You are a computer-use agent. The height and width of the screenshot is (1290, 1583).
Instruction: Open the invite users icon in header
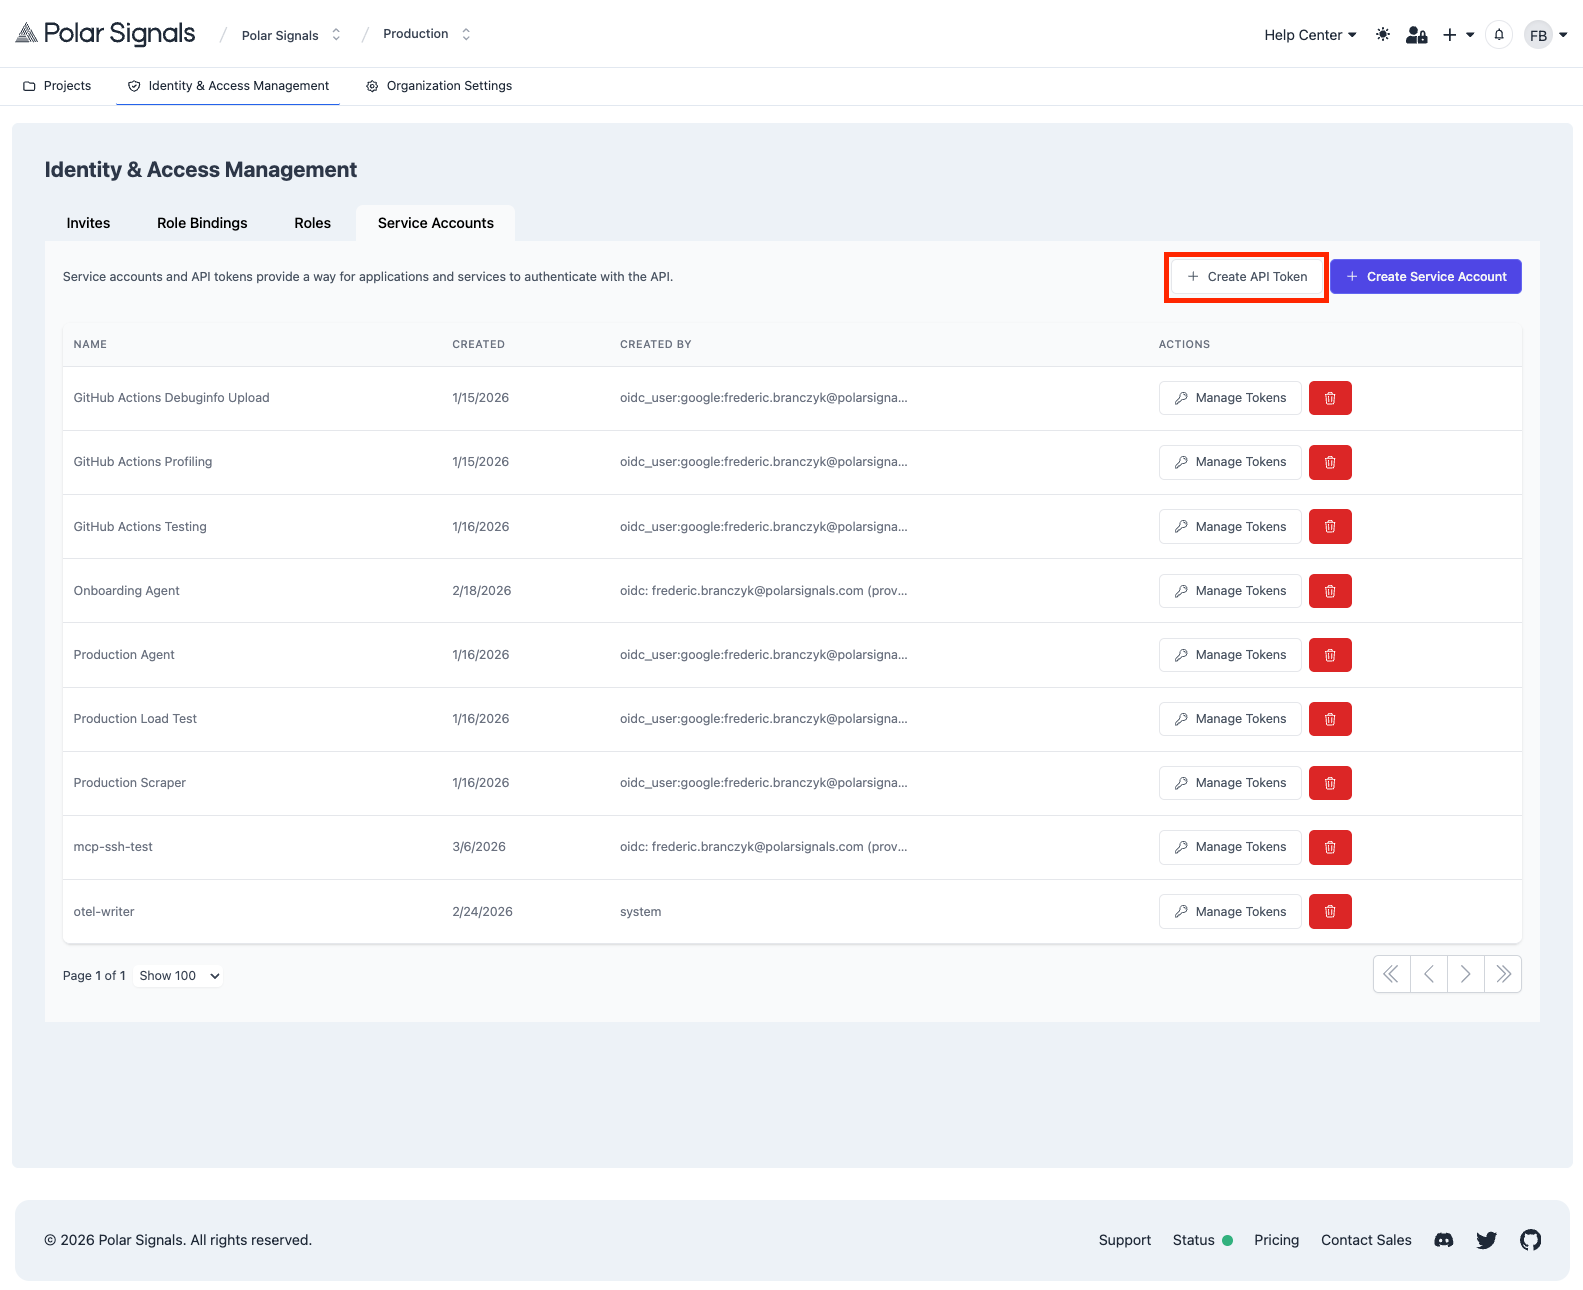pyautogui.click(x=1416, y=35)
